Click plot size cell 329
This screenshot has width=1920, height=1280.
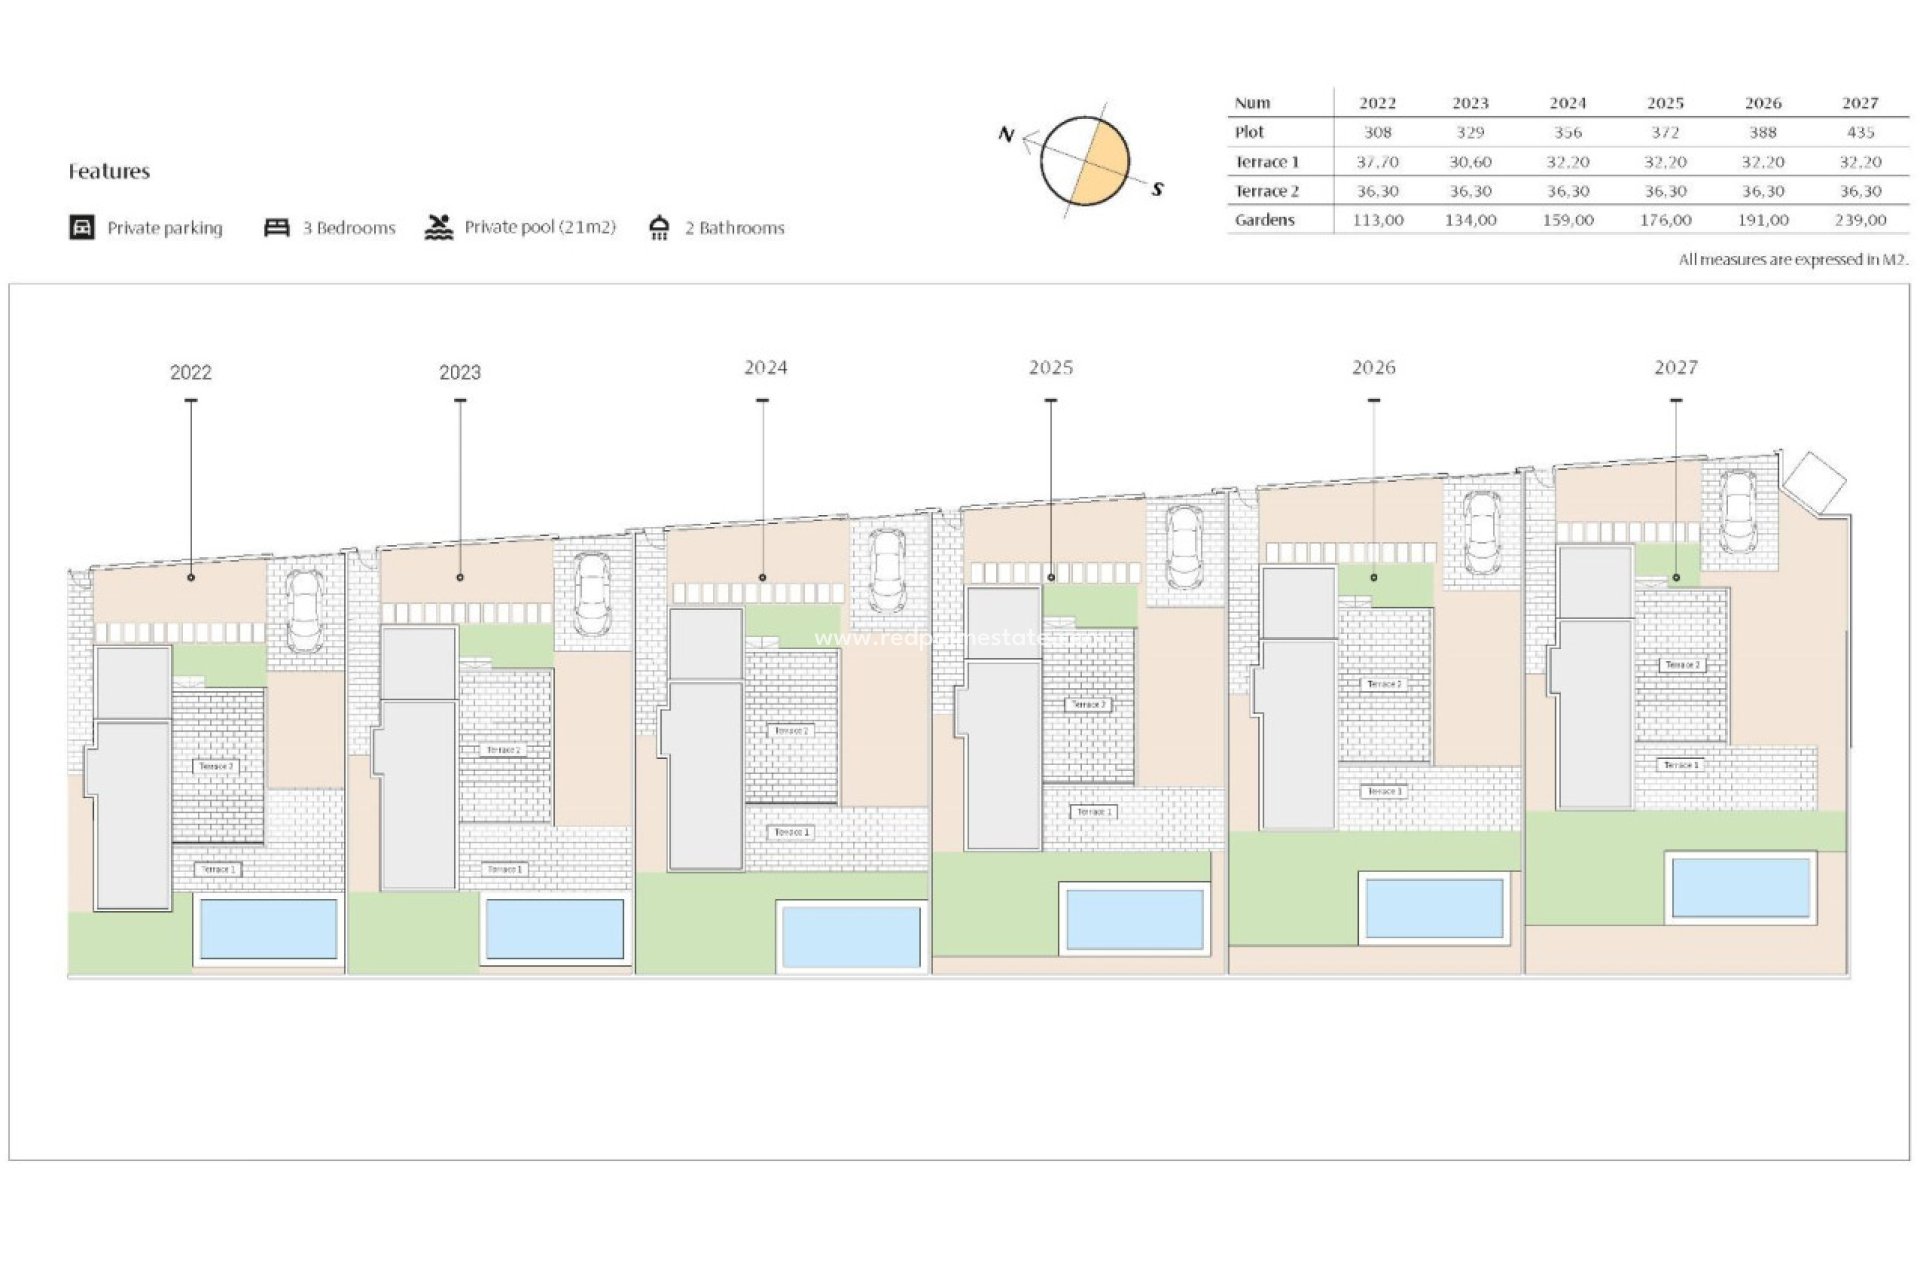pyautogui.click(x=1470, y=132)
